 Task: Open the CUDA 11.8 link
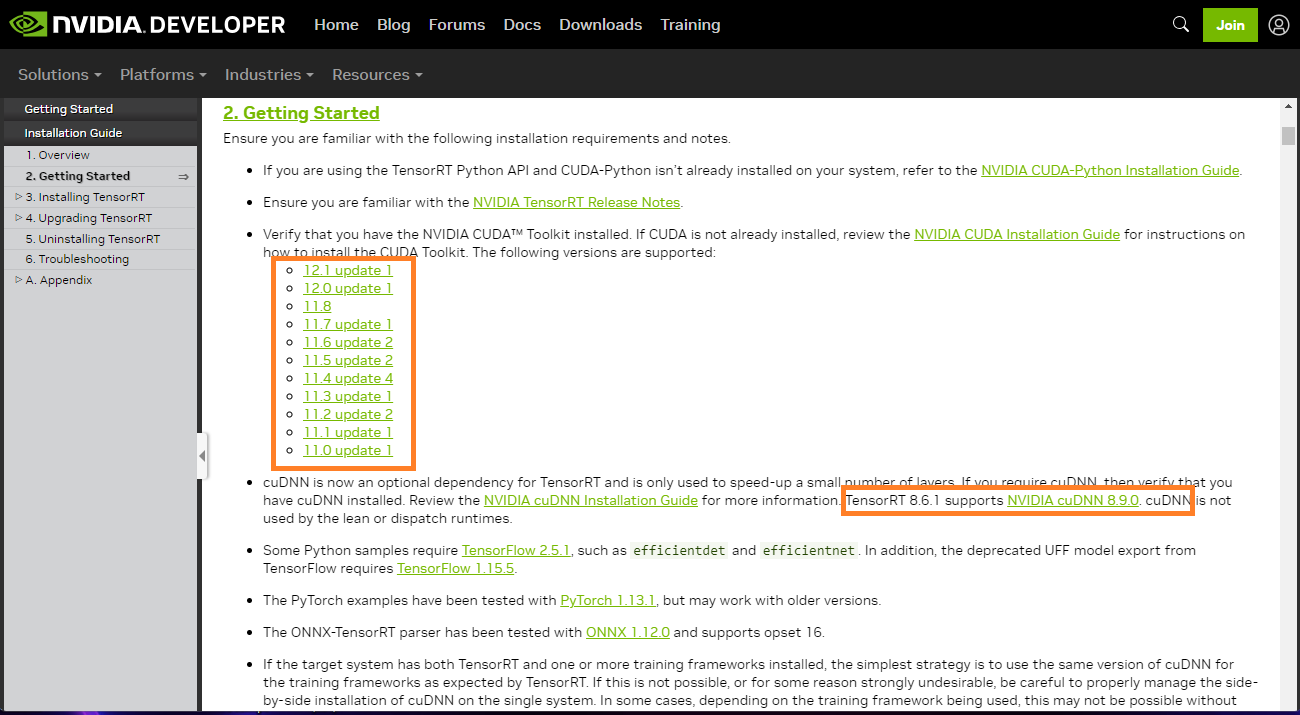pos(317,306)
